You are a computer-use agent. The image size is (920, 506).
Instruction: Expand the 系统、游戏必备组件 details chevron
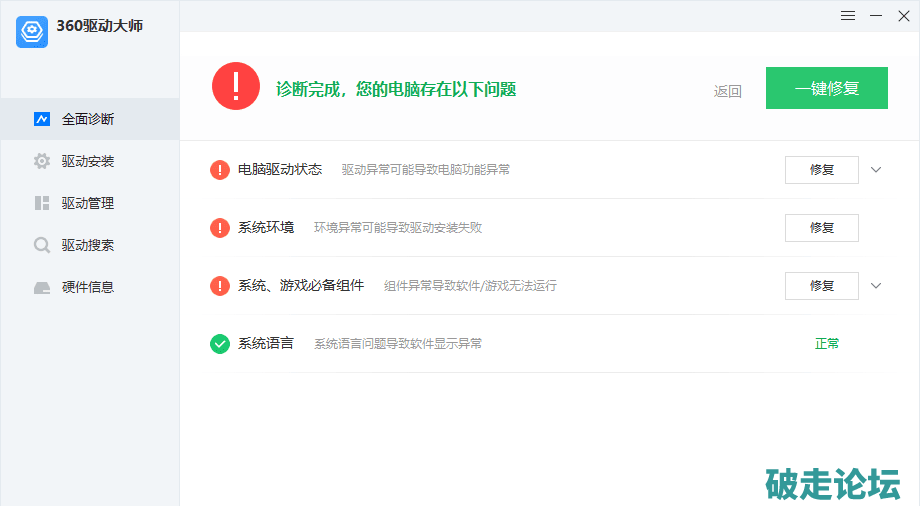pos(876,286)
